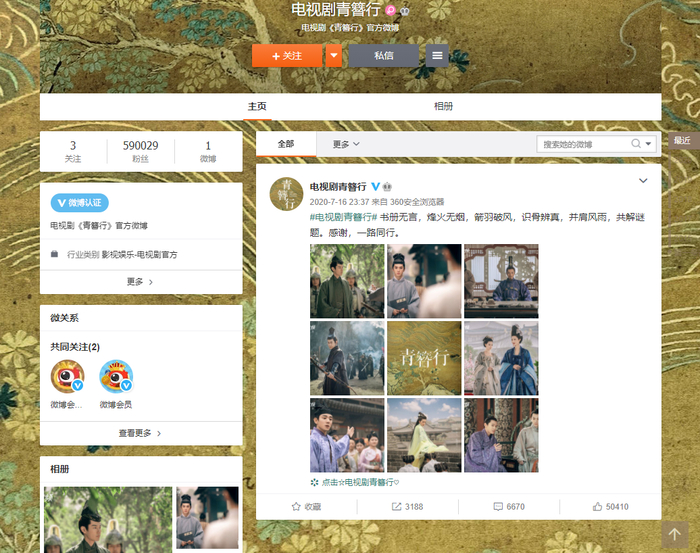Switch to the 相册 tab
Viewport: 700px width, 553px height.
443,106
